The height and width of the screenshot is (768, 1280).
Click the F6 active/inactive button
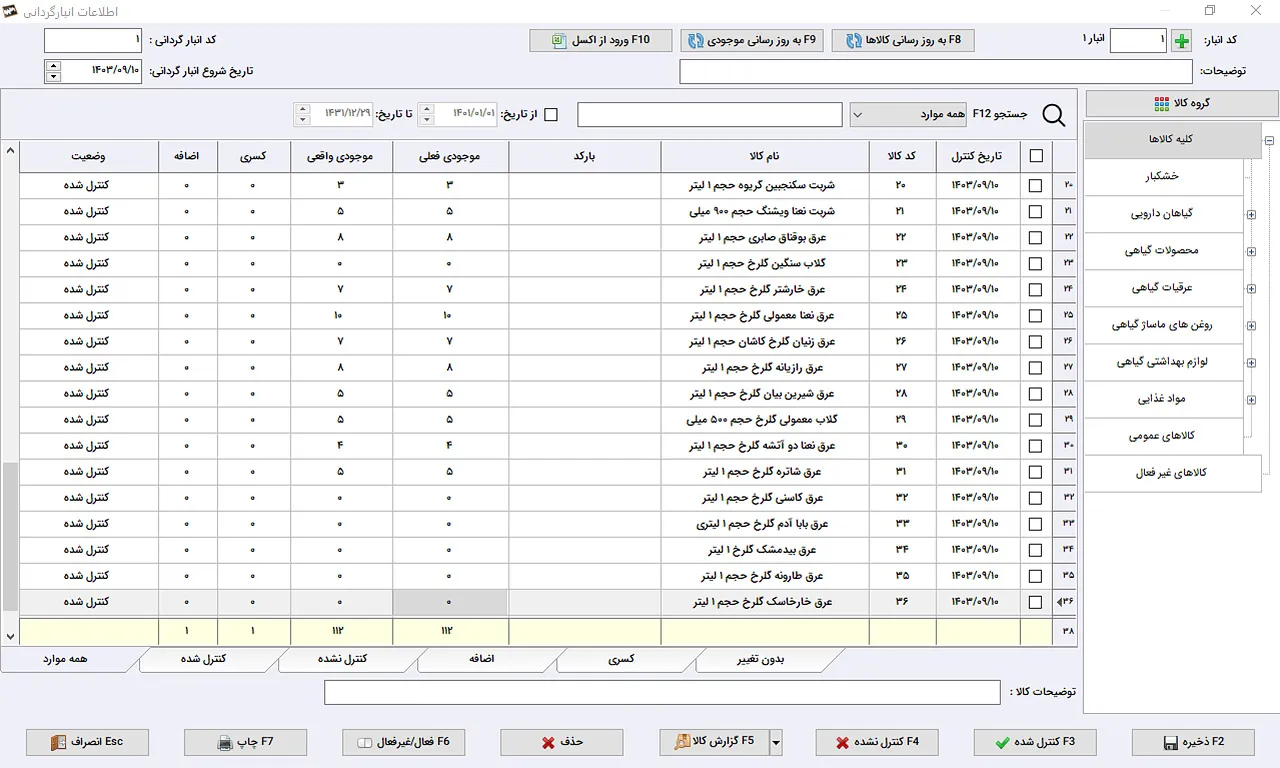tap(404, 742)
